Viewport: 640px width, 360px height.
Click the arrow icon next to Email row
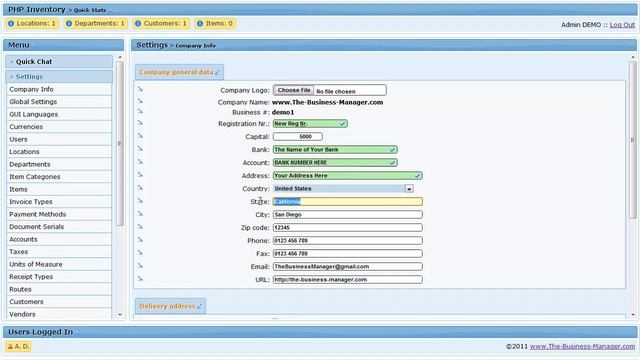point(140,266)
